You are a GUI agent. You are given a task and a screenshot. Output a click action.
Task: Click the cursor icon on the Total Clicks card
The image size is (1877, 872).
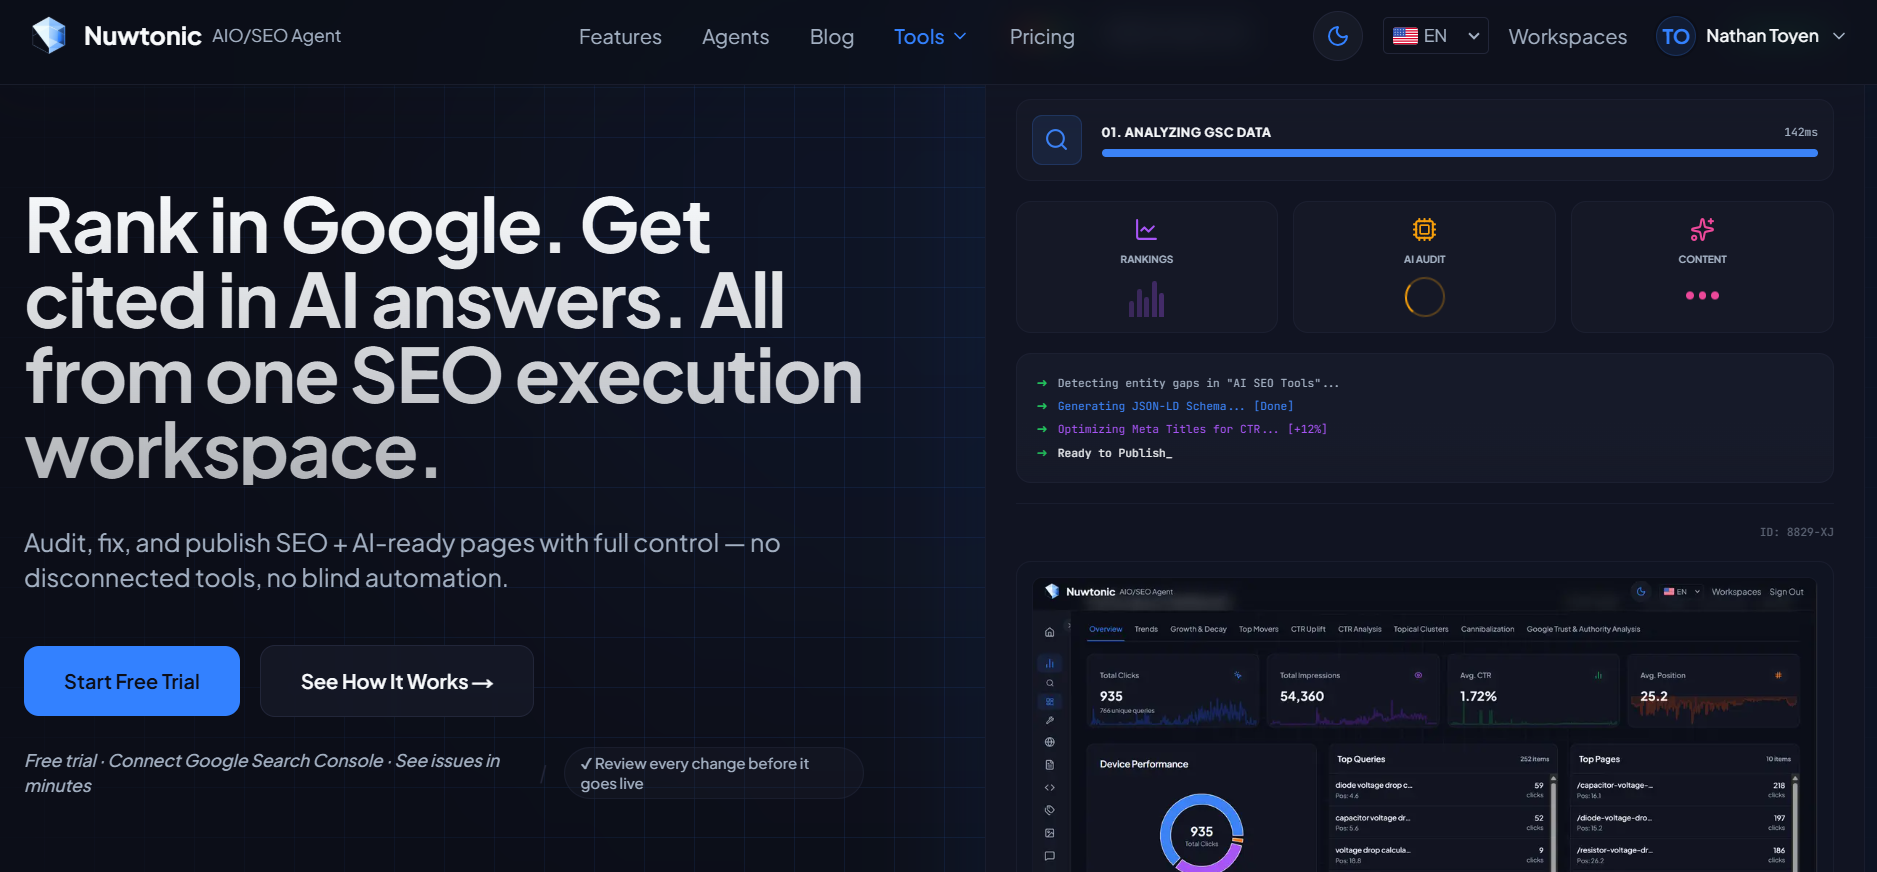[1238, 675]
